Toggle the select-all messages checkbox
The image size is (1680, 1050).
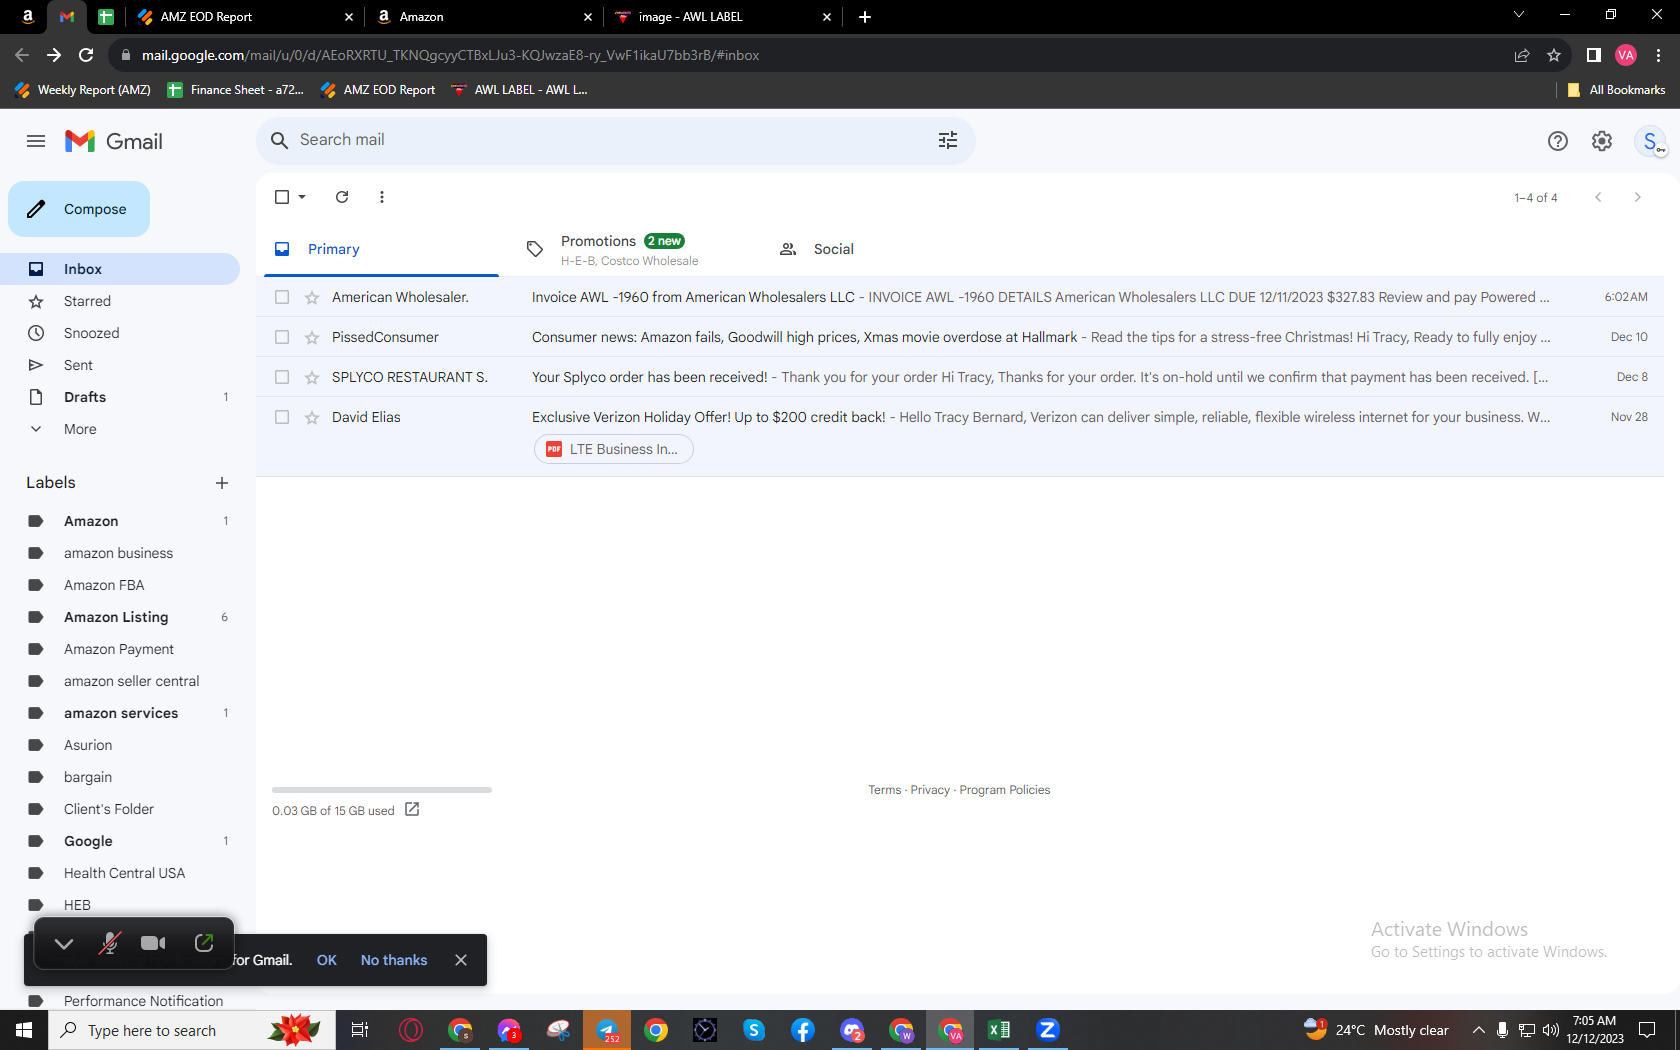[x=282, y=197]
